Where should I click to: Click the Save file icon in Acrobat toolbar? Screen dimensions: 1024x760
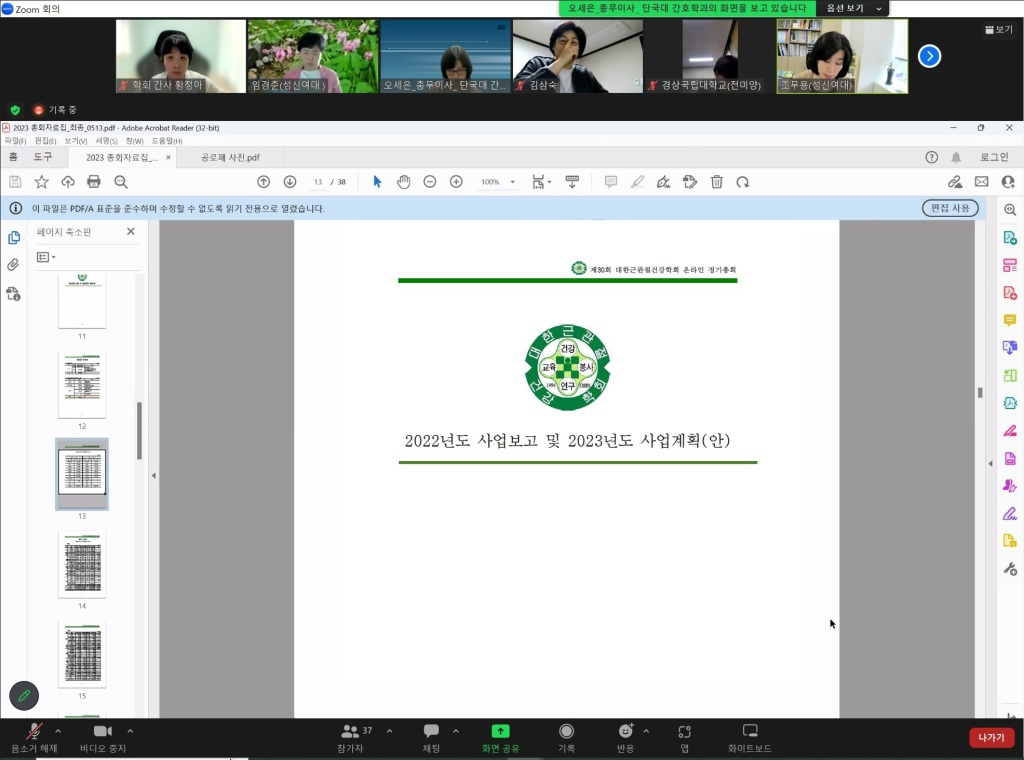click(15, 182)
